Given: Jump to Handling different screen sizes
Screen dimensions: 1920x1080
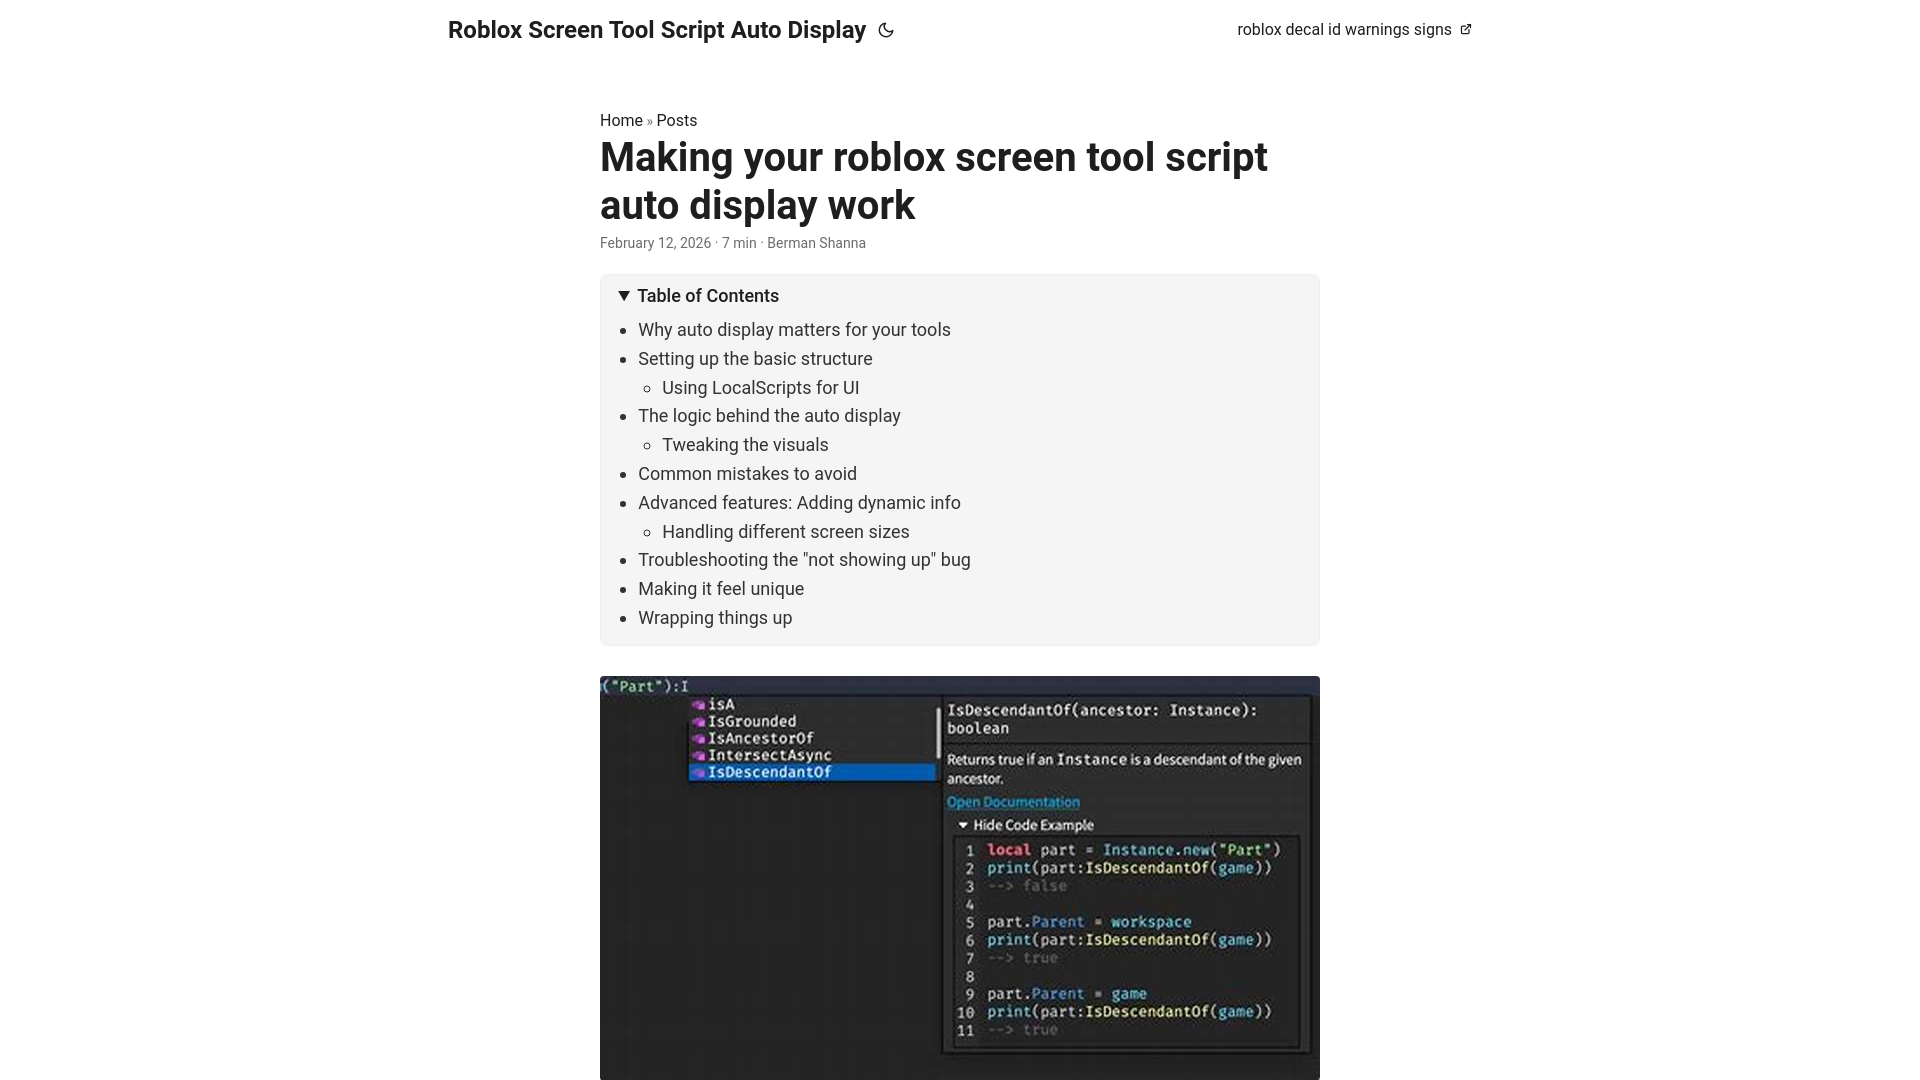Looking at the screenshot, I should tap(785, 532).
